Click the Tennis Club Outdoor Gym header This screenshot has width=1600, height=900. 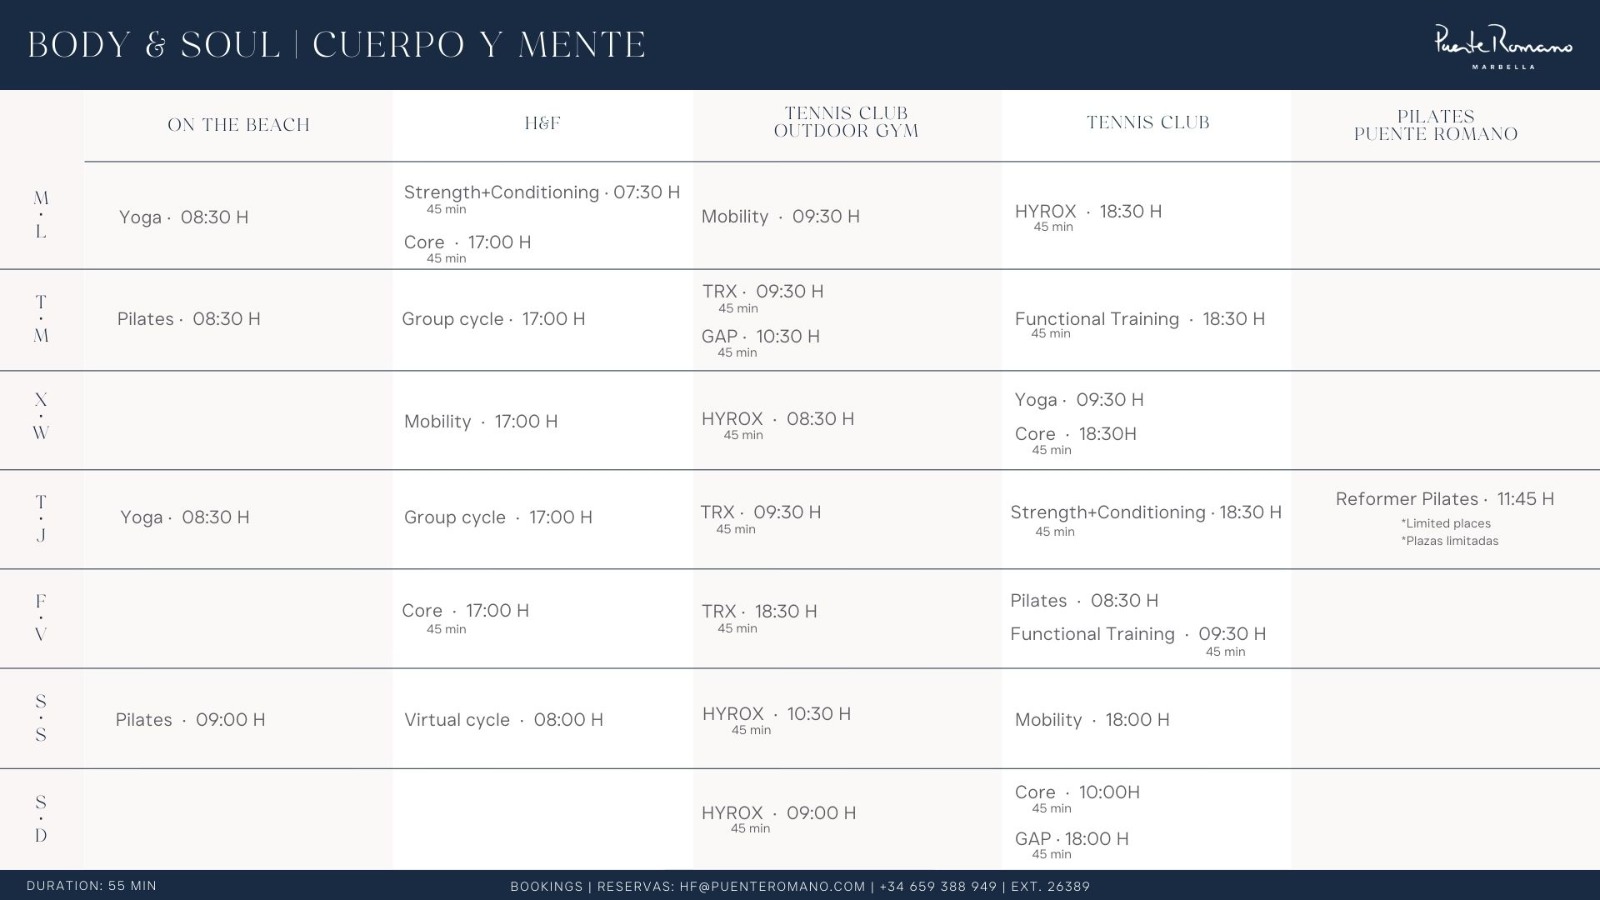click(846, 122)
